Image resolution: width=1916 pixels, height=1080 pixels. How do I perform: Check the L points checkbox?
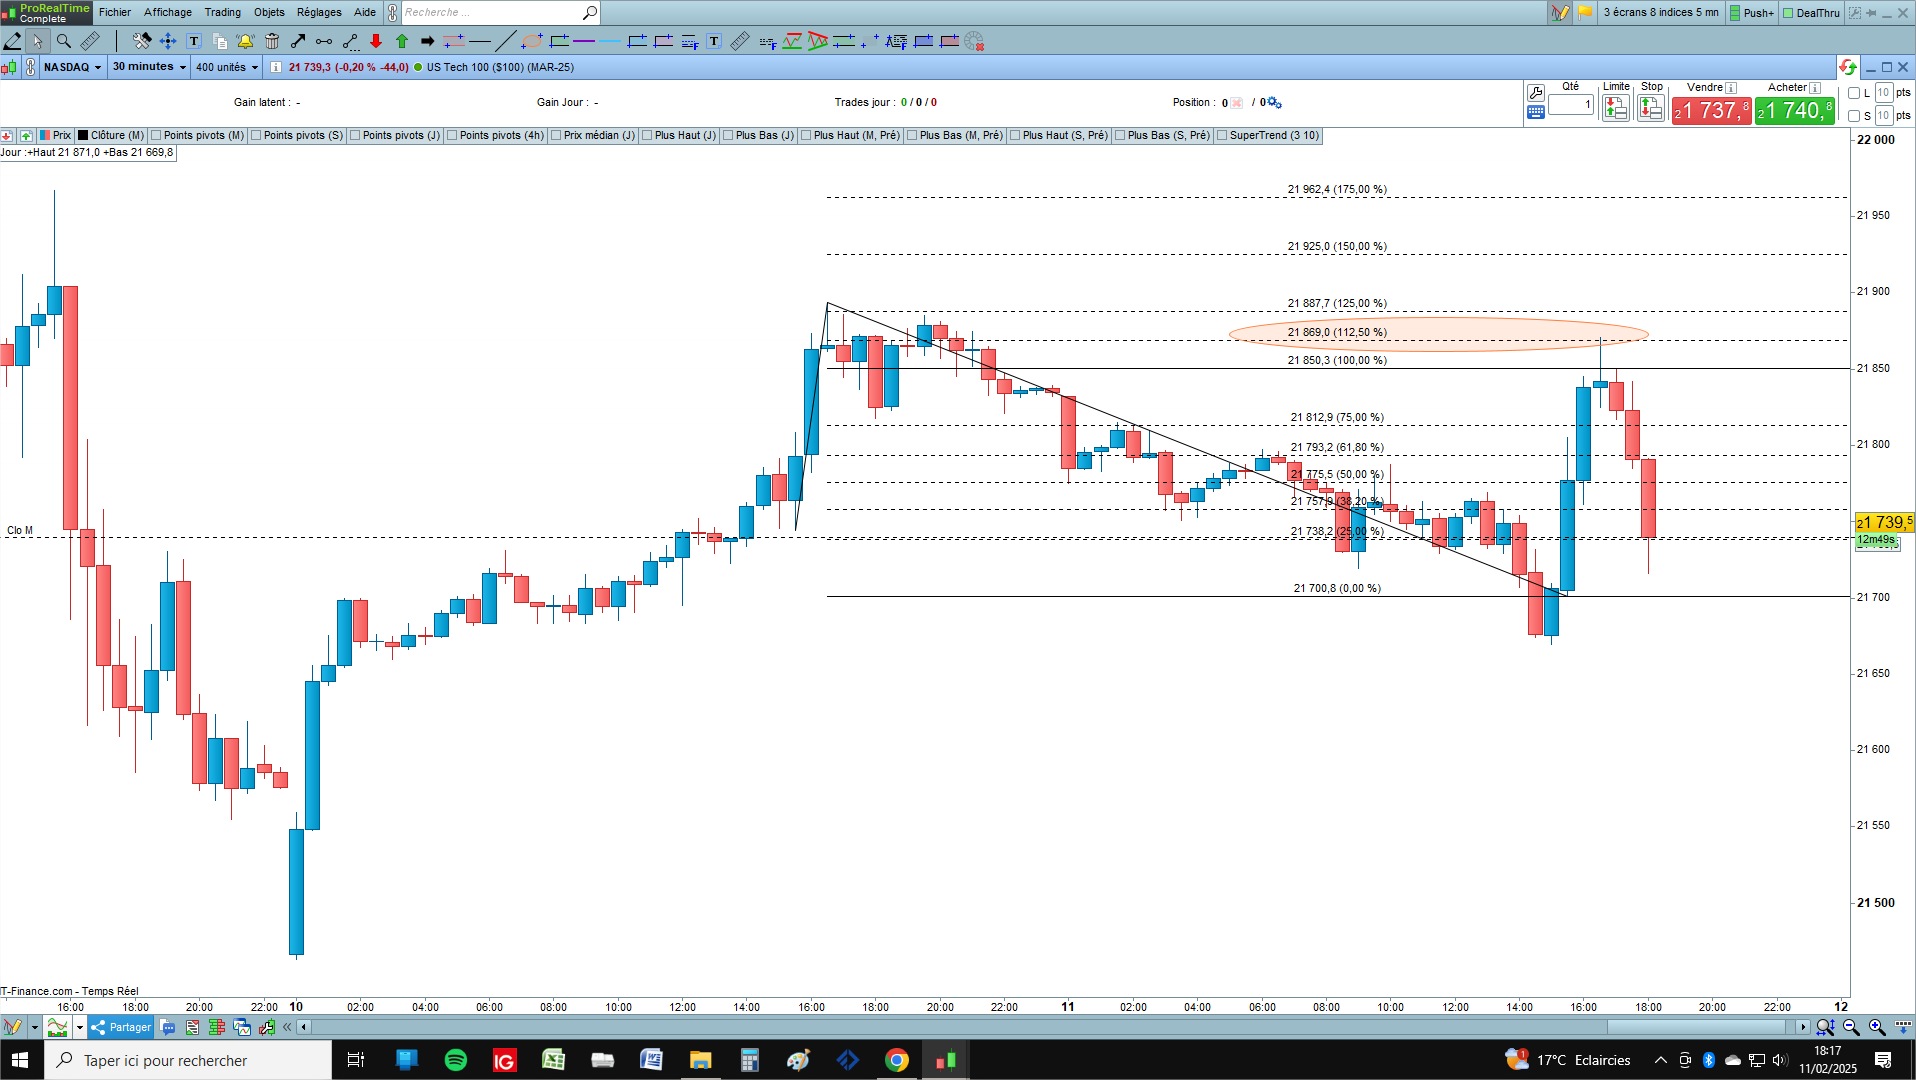tap(1854, 93)
